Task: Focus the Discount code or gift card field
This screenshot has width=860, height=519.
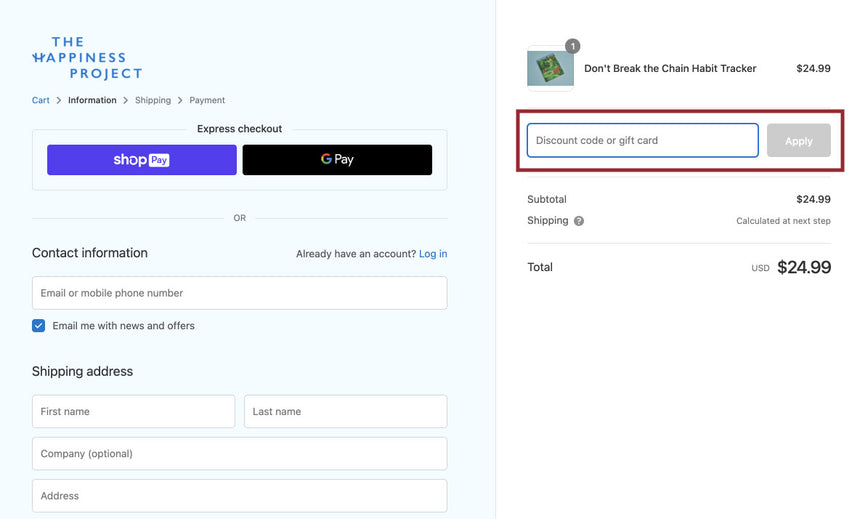Action: tap(643, 140)
